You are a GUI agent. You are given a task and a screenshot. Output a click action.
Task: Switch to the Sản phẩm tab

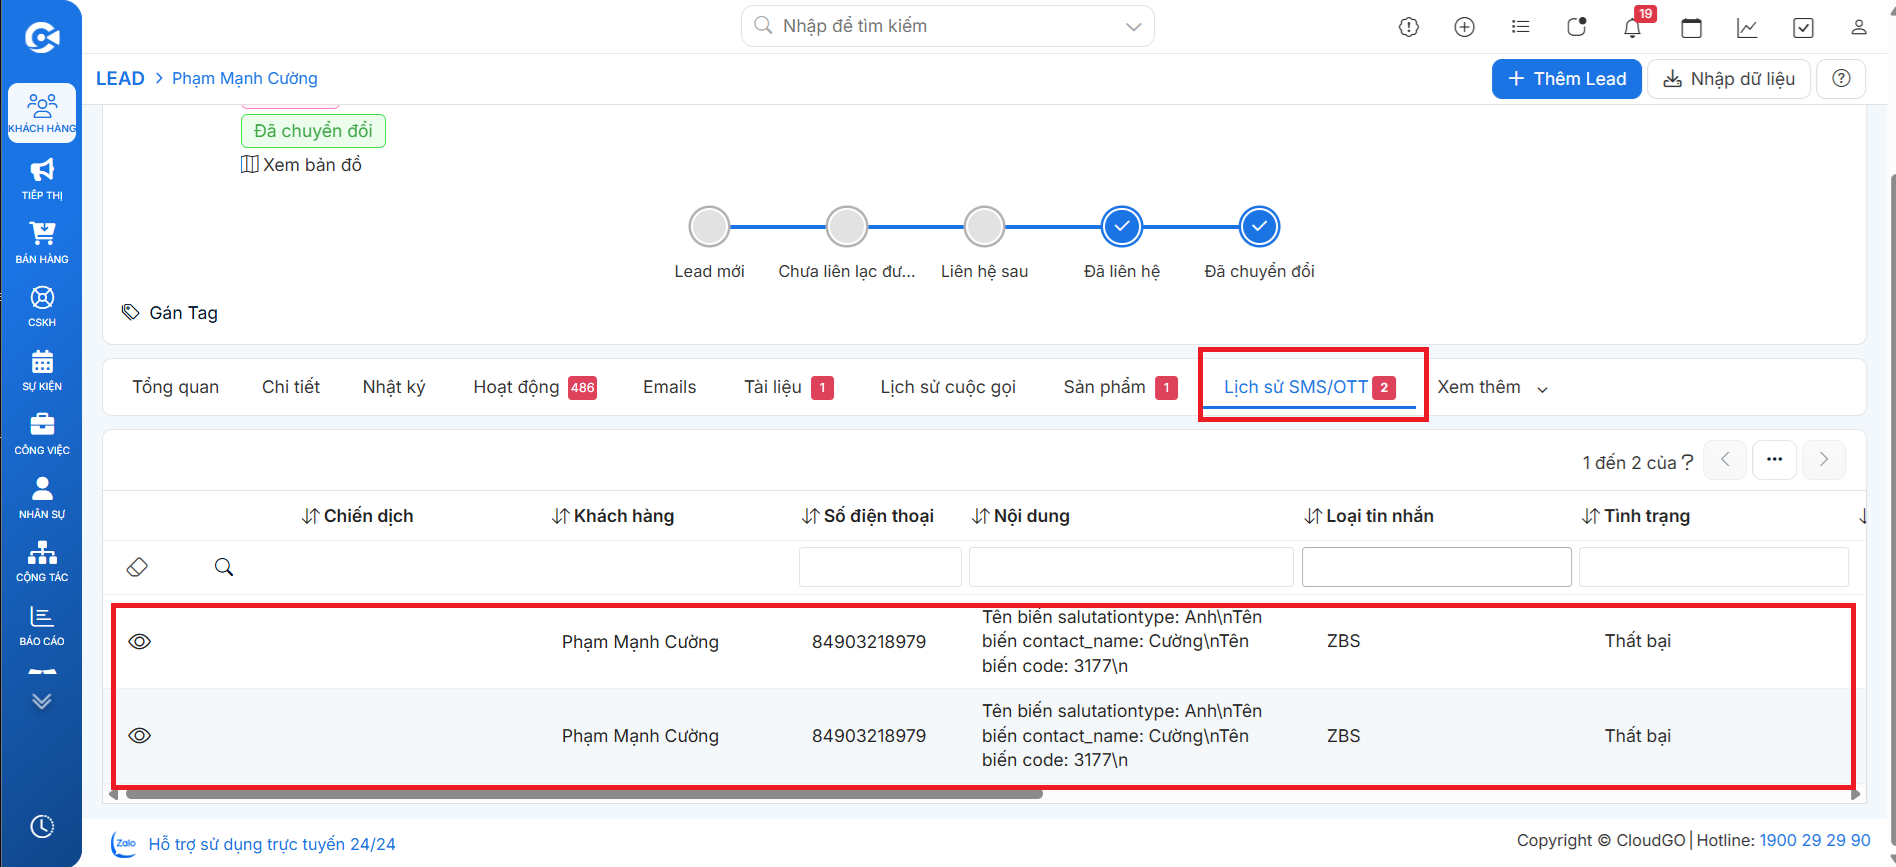1120,387
